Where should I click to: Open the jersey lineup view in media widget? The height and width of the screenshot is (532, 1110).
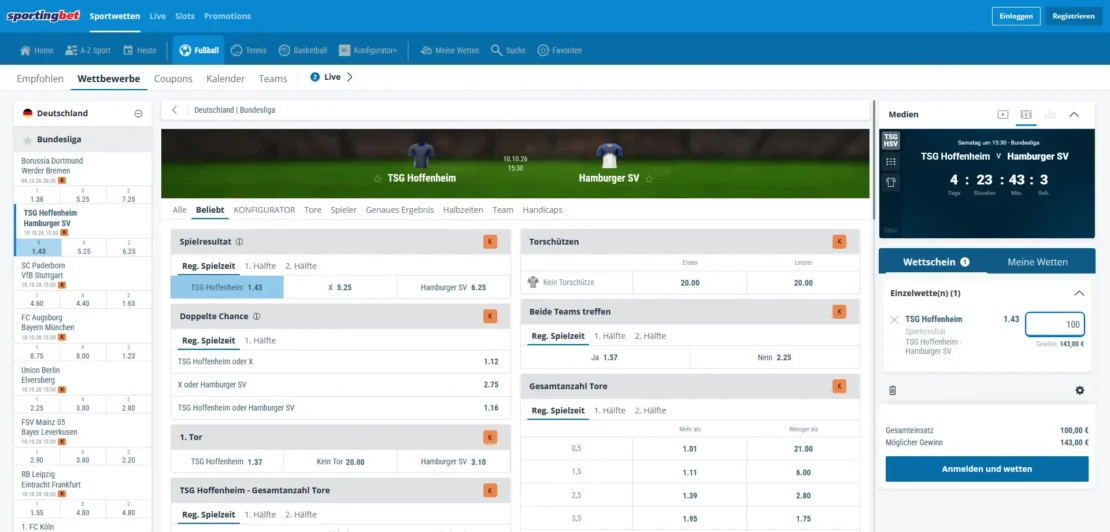pos(891,182)
